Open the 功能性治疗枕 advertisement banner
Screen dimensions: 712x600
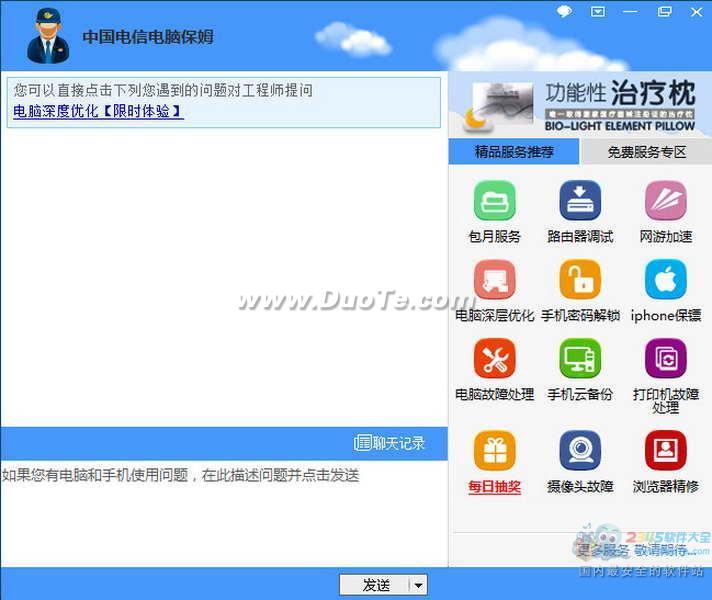pyautogui.click(x=580, y=104)
